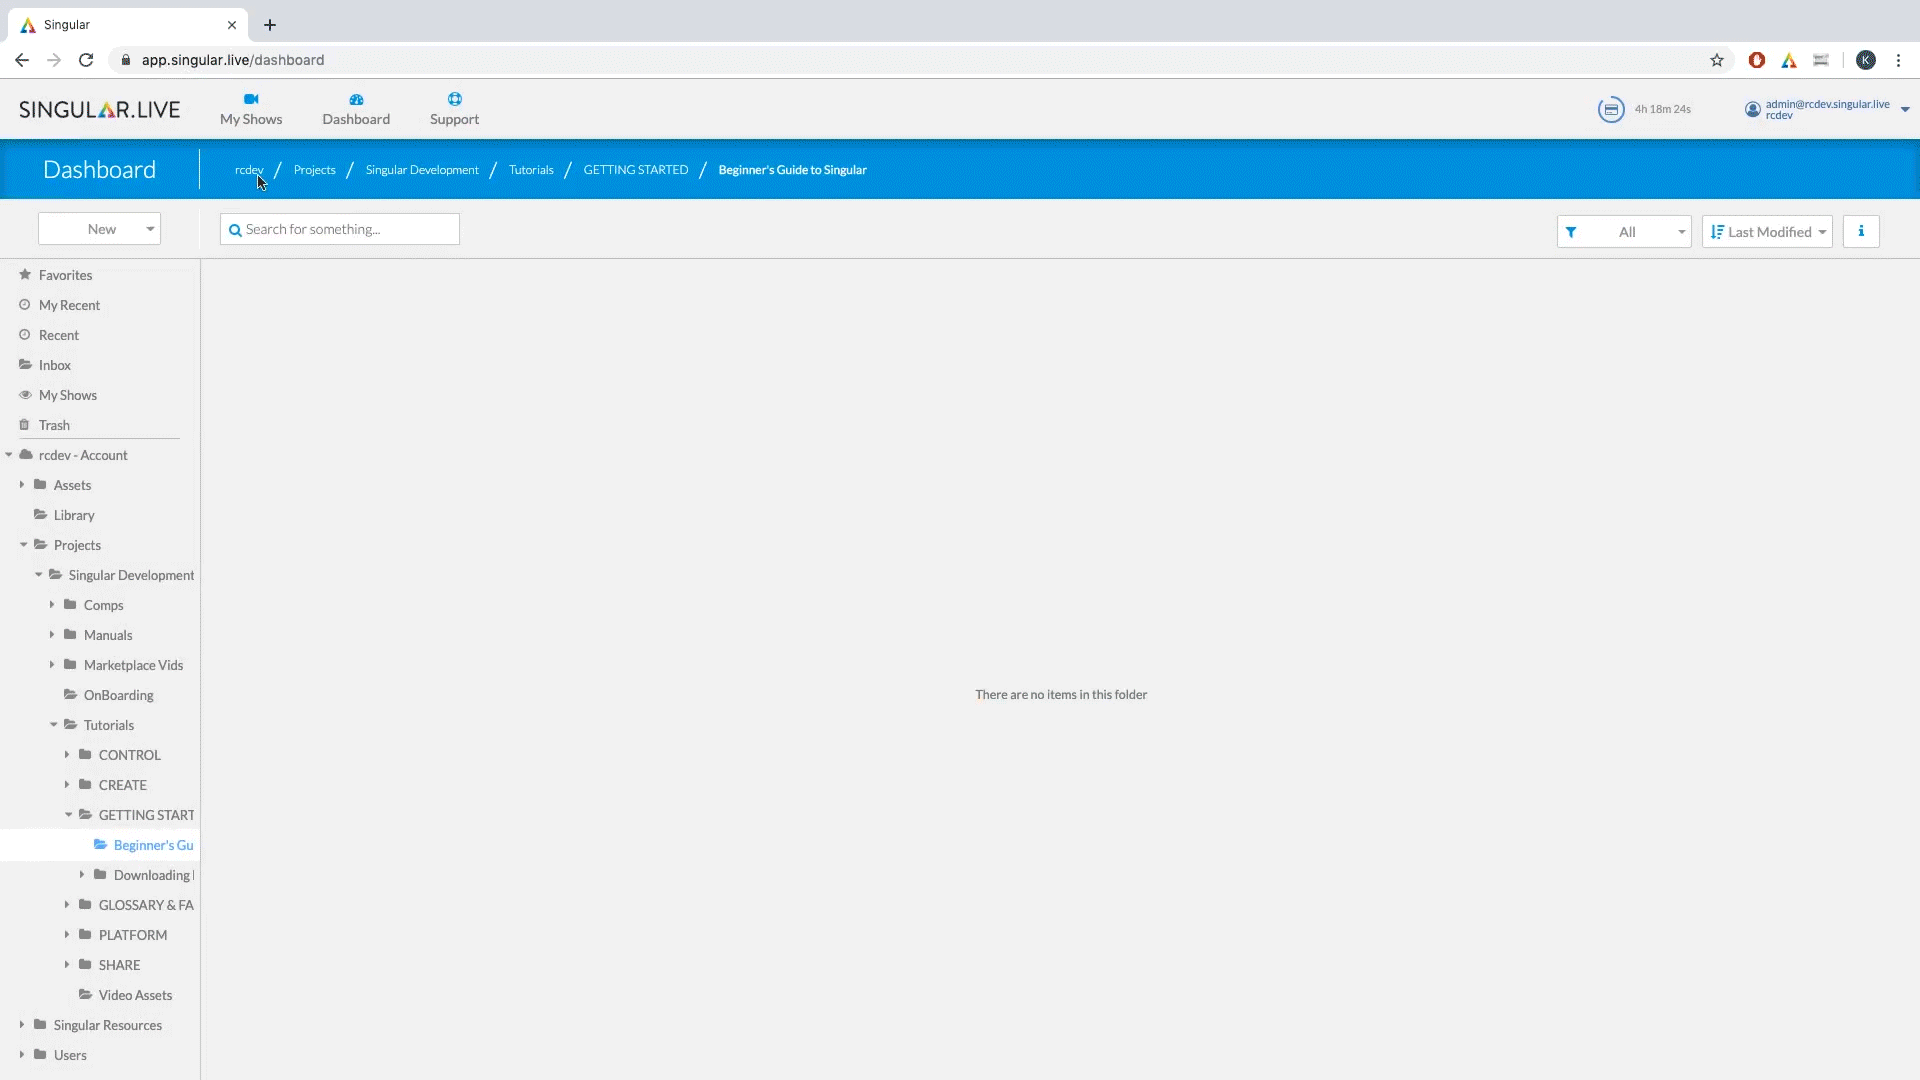The image size is (1920, 1080).
Task: Click Beginner's Guide to Singular breadcrumb
Action: (x=792, y=170)
